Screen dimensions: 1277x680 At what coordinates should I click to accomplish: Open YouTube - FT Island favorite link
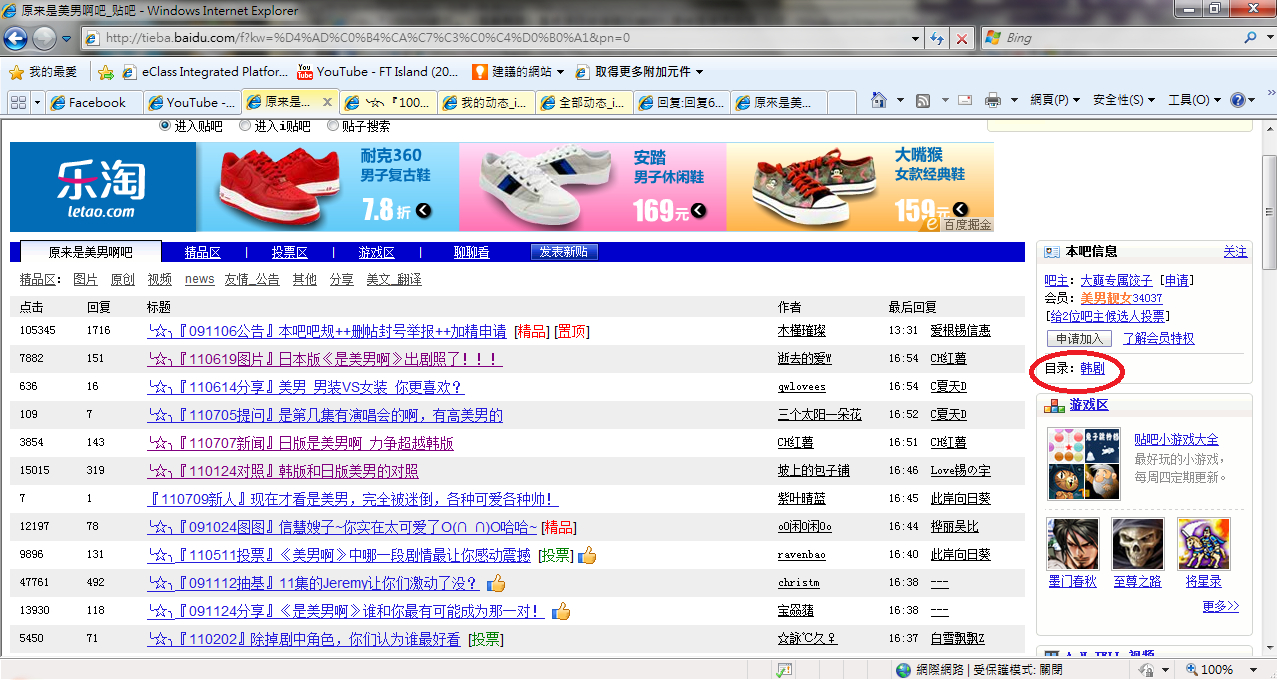pos(379,72)
